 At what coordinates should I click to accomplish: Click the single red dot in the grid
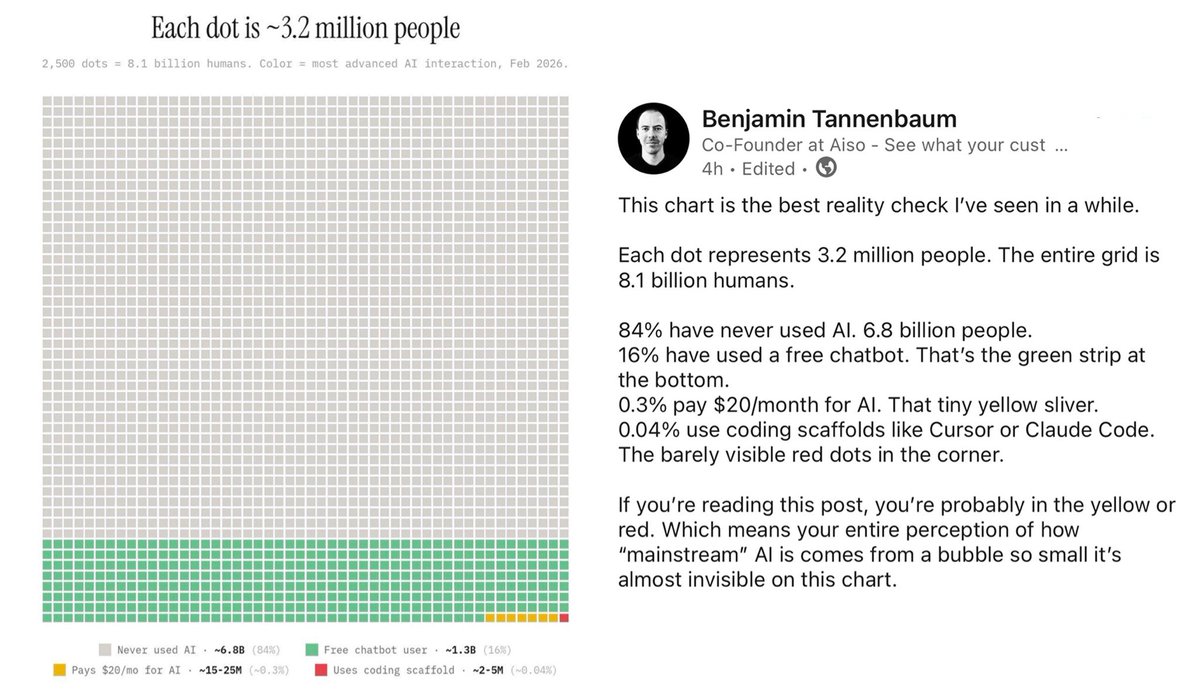tap(564, 618)
